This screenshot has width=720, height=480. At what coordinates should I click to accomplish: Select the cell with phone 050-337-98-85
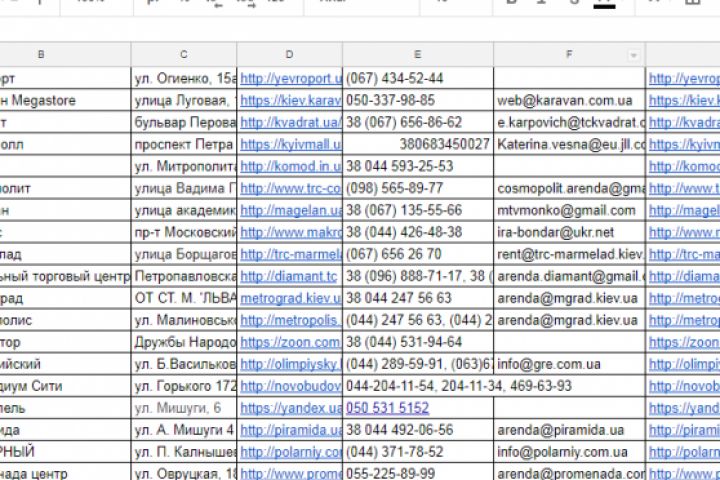(x=418, y=101)
